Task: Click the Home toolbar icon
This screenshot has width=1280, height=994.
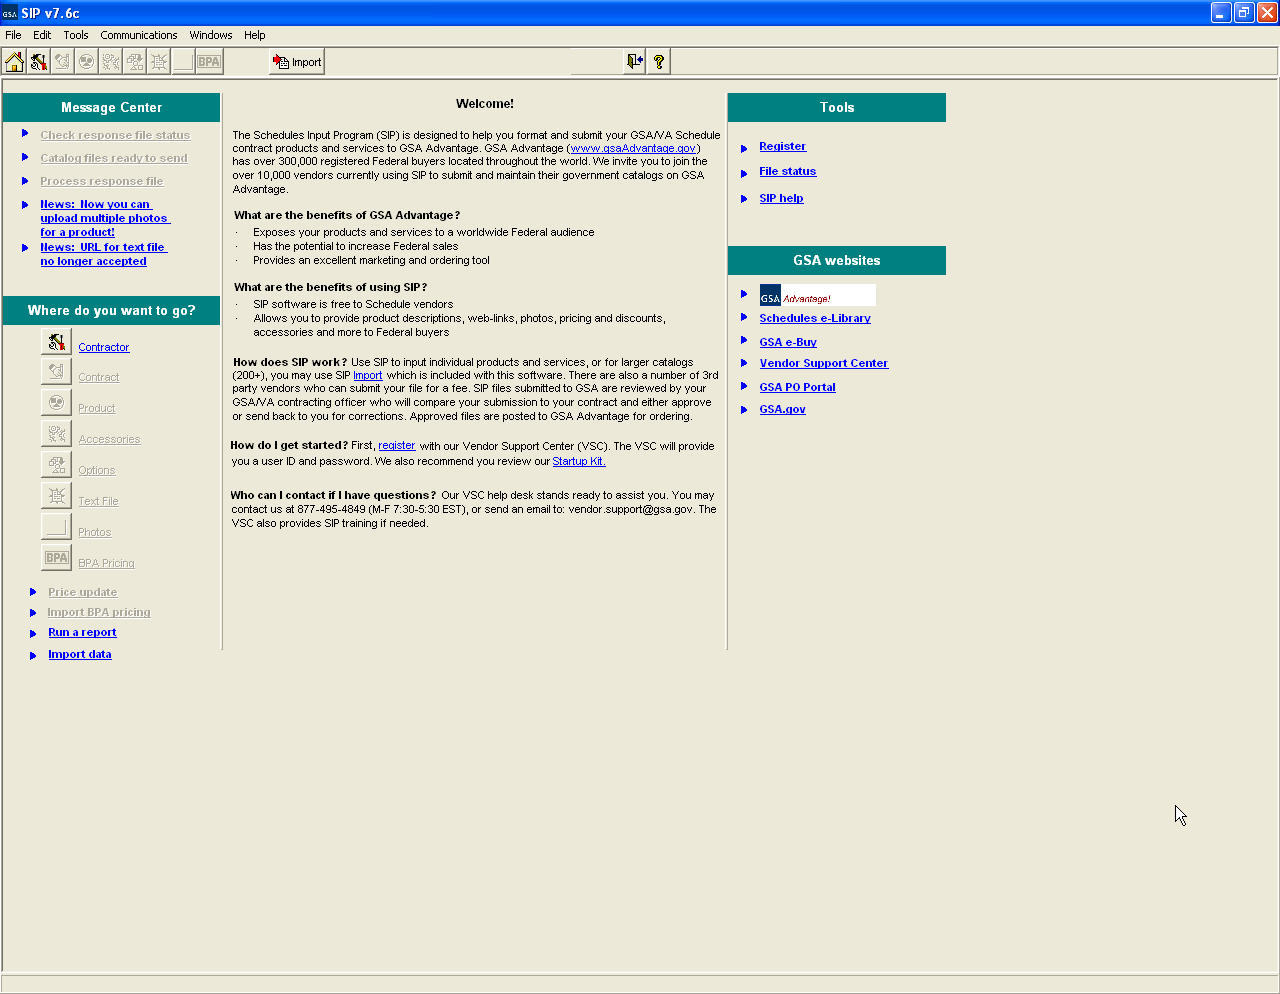Action: (14, 62)
